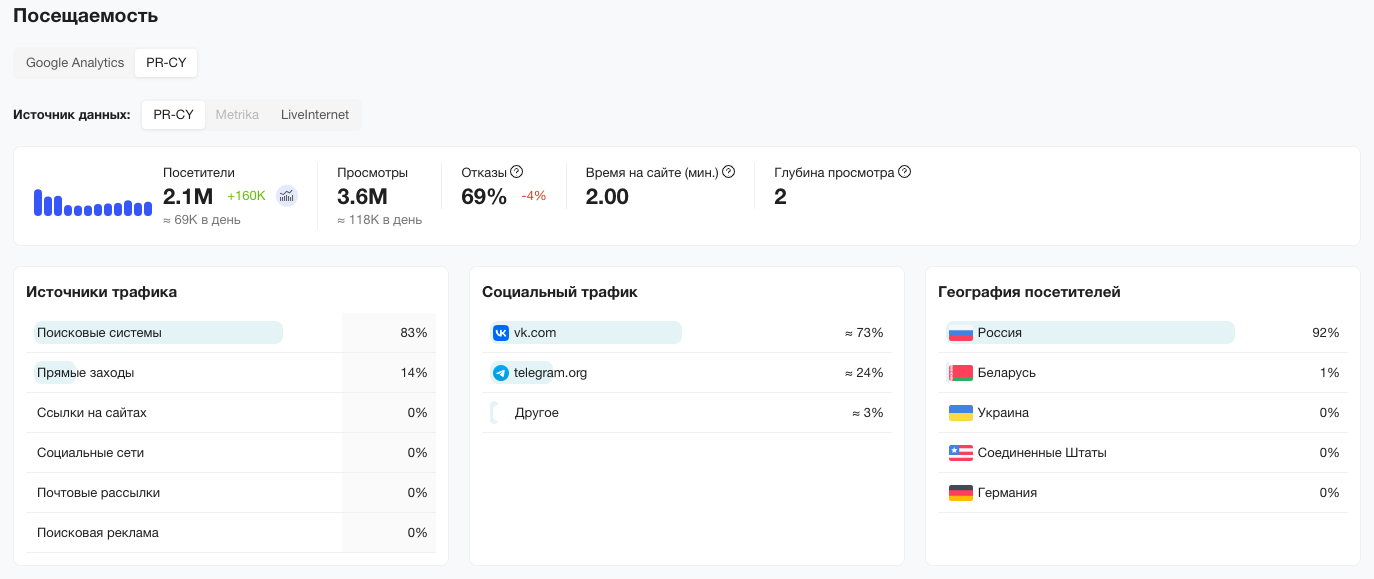The width and height of the screenshot is (1374, 579).
Task: Click the Telegram logo icon
Action: tap(501, 373)
